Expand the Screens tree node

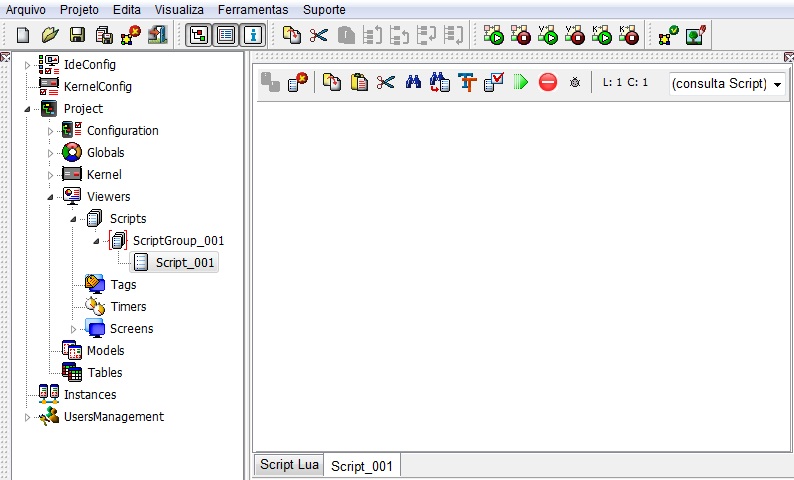pos(73,329)
